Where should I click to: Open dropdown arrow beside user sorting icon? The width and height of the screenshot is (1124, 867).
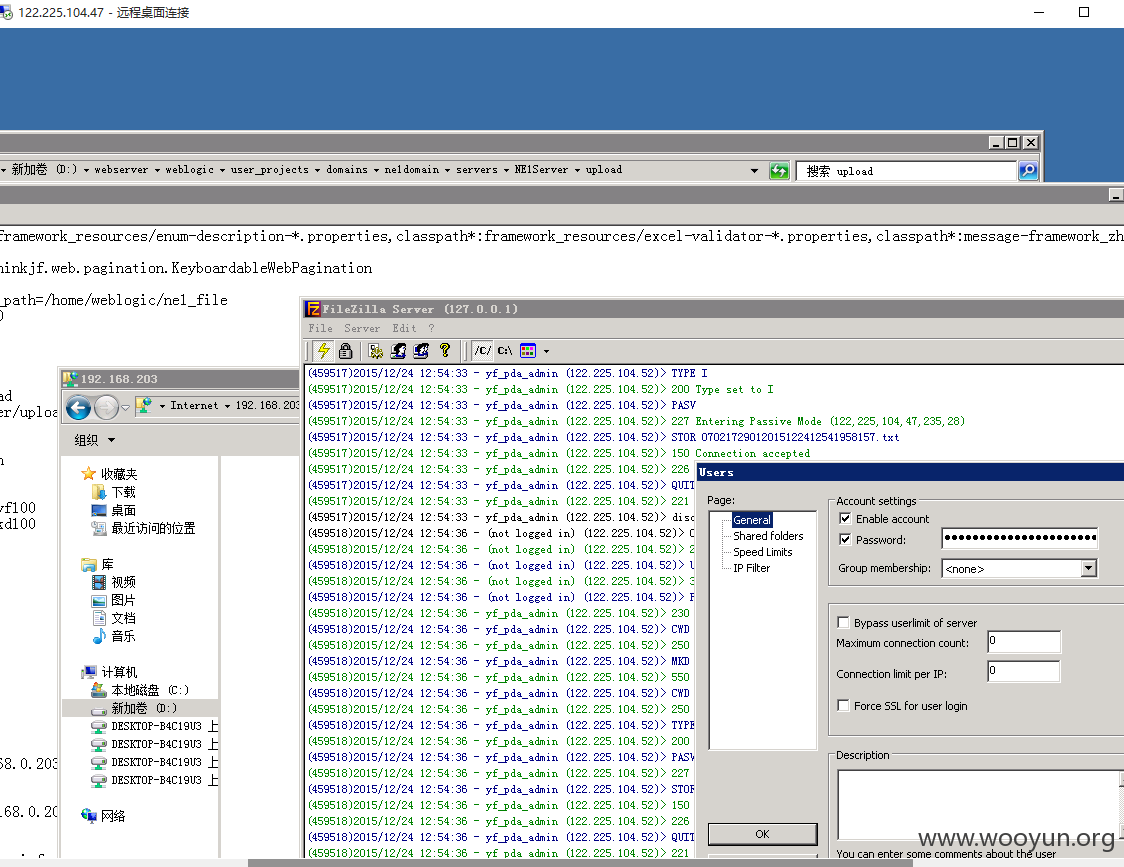546,351
